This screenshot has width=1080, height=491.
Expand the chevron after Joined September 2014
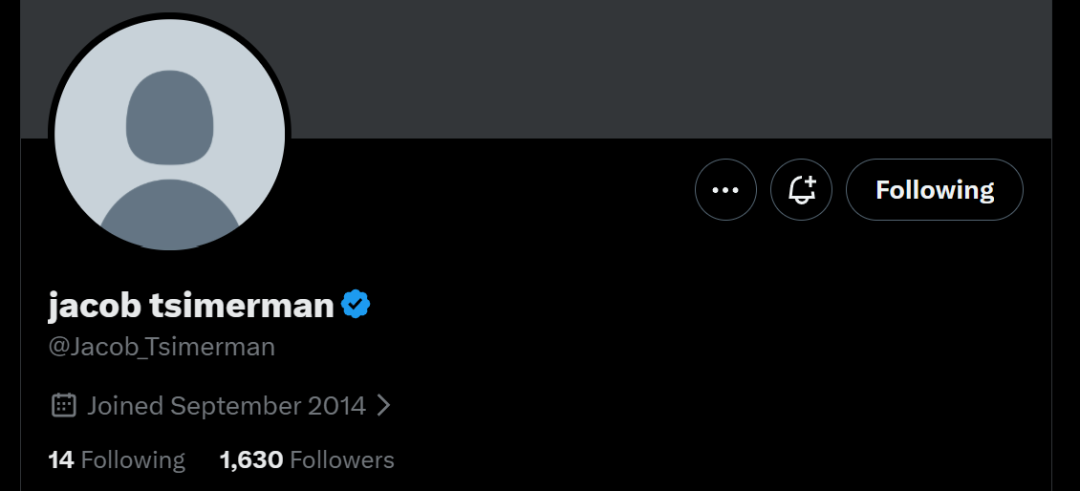(384, 406)
